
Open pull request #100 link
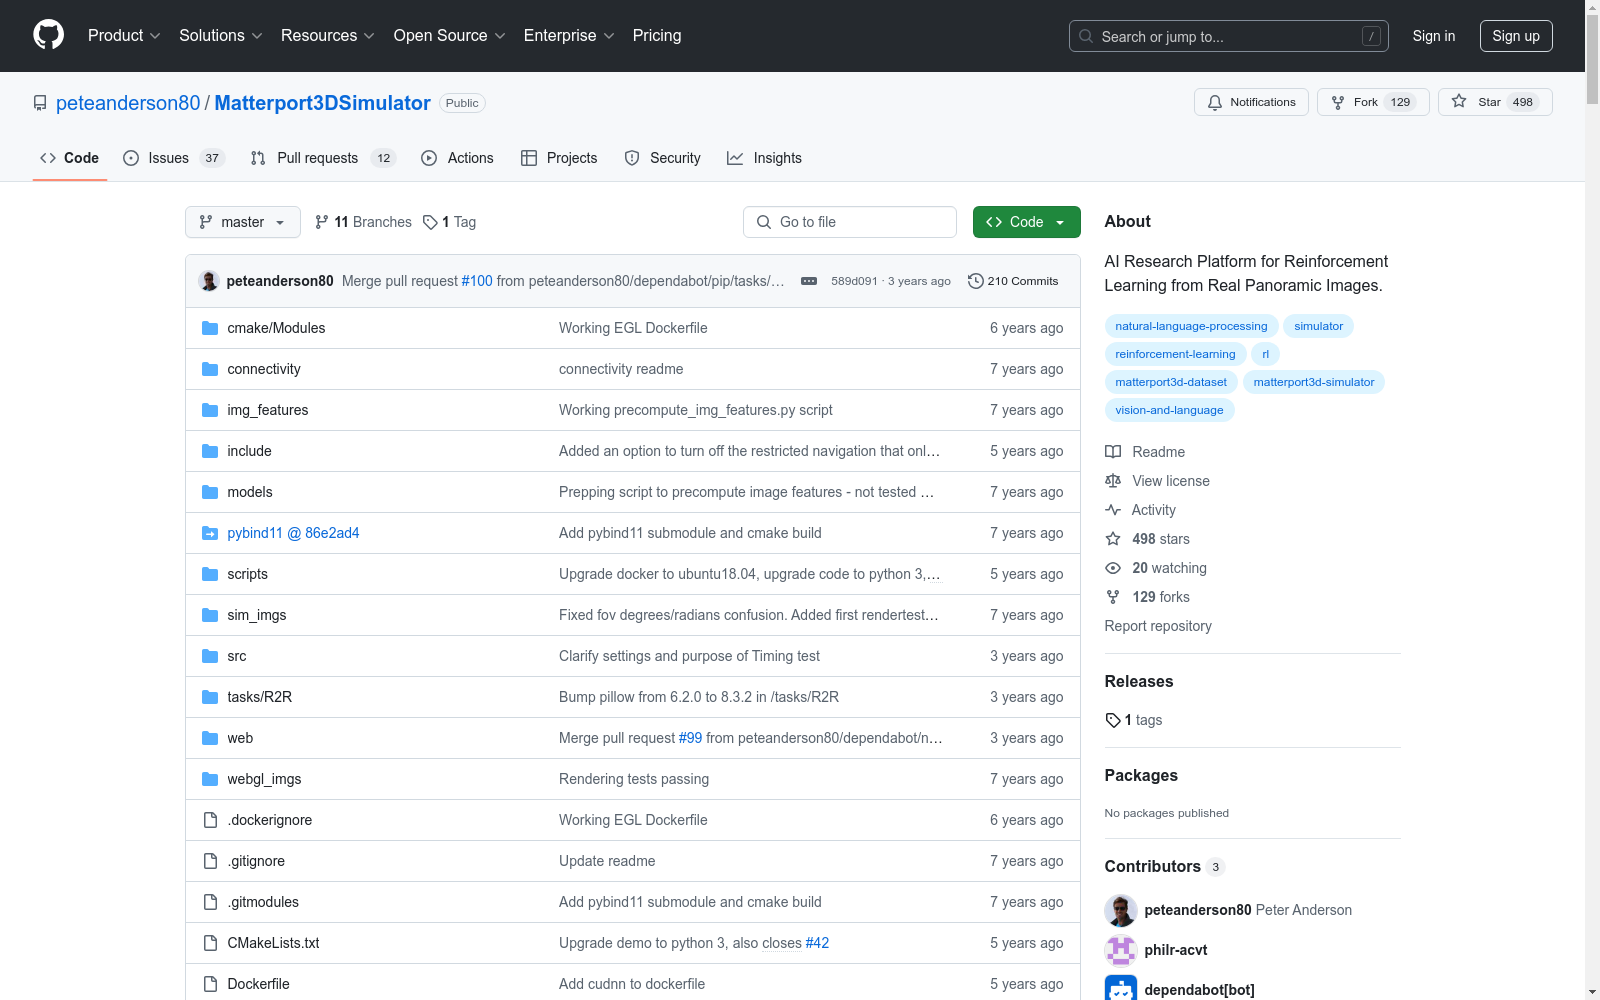tap(477, 281)
